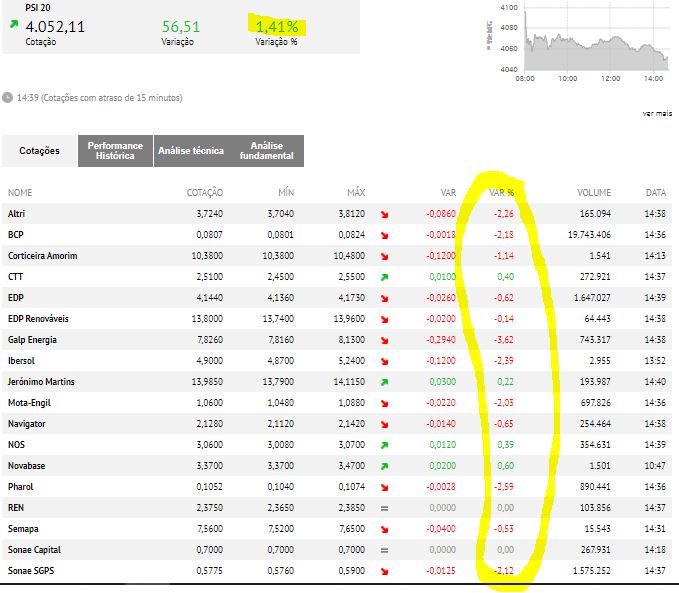Click the up arrow in Jerónimo Martins row

pyautogui.click(x=384, y=382)
